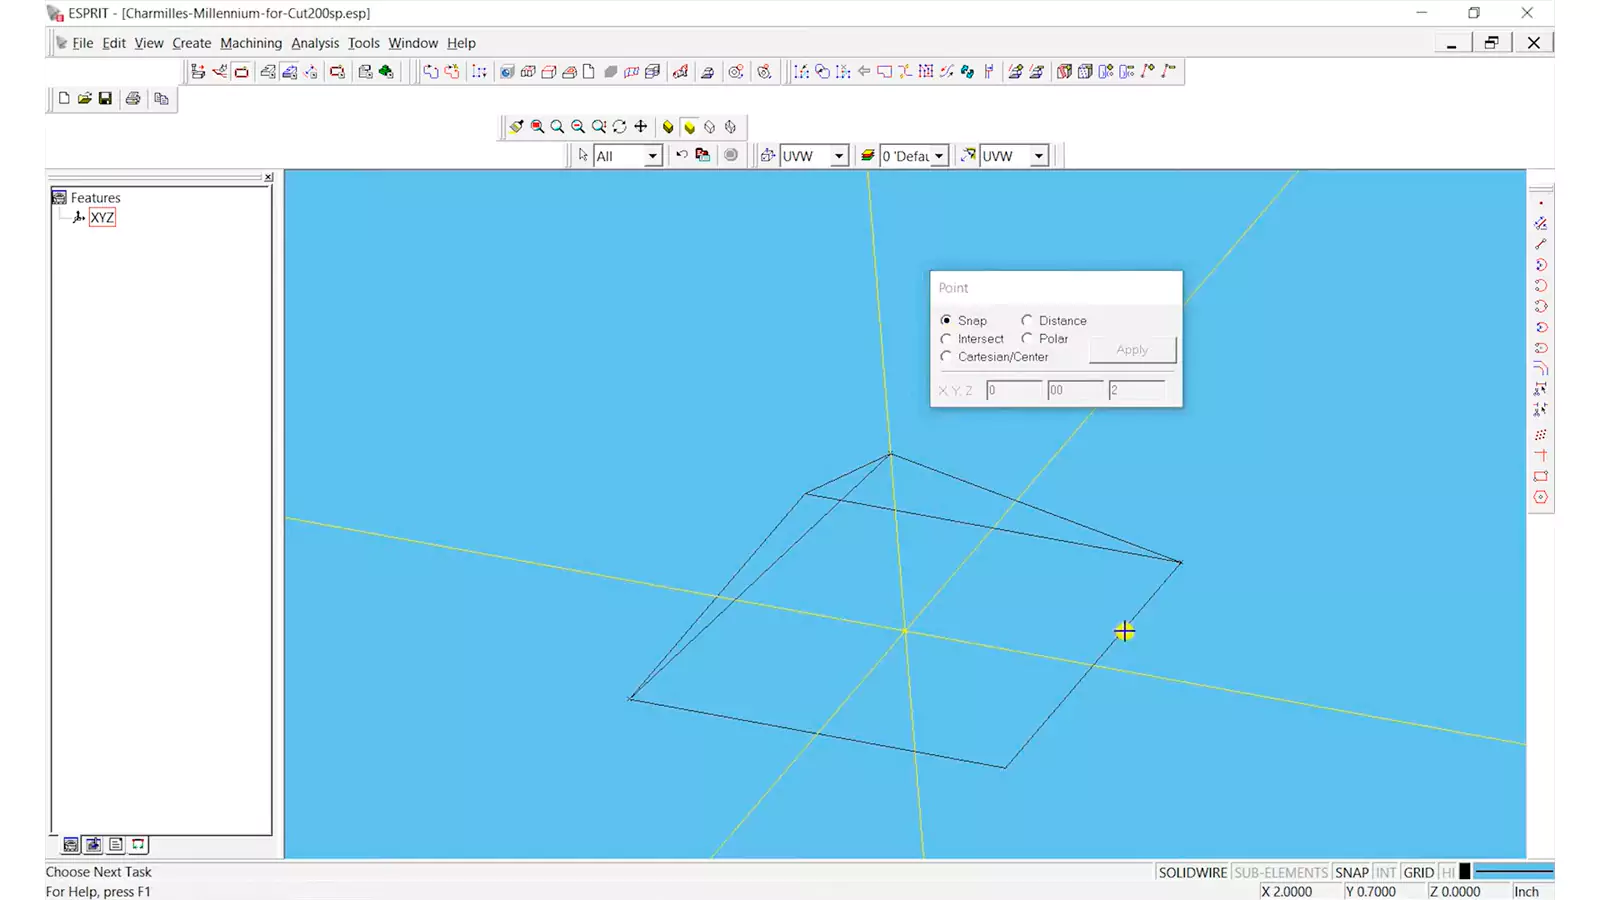The image size is (1600, 900).
Task: Open the Analysis menu
Action: click(315, 43)
